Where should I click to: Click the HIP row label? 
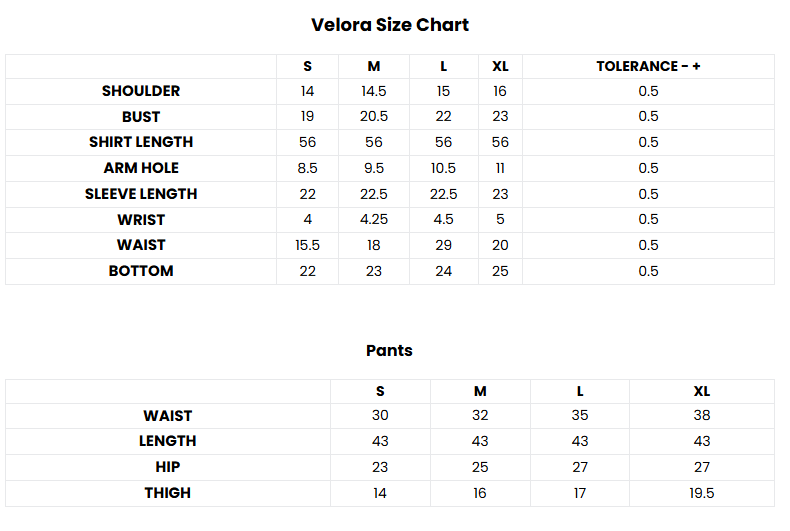(x=167, y=467)
